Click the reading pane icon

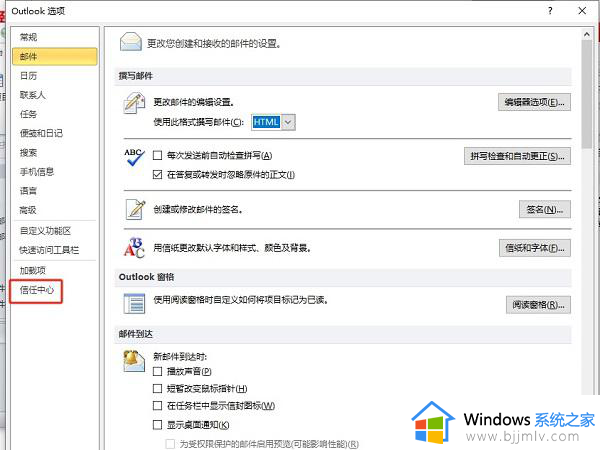134,303
